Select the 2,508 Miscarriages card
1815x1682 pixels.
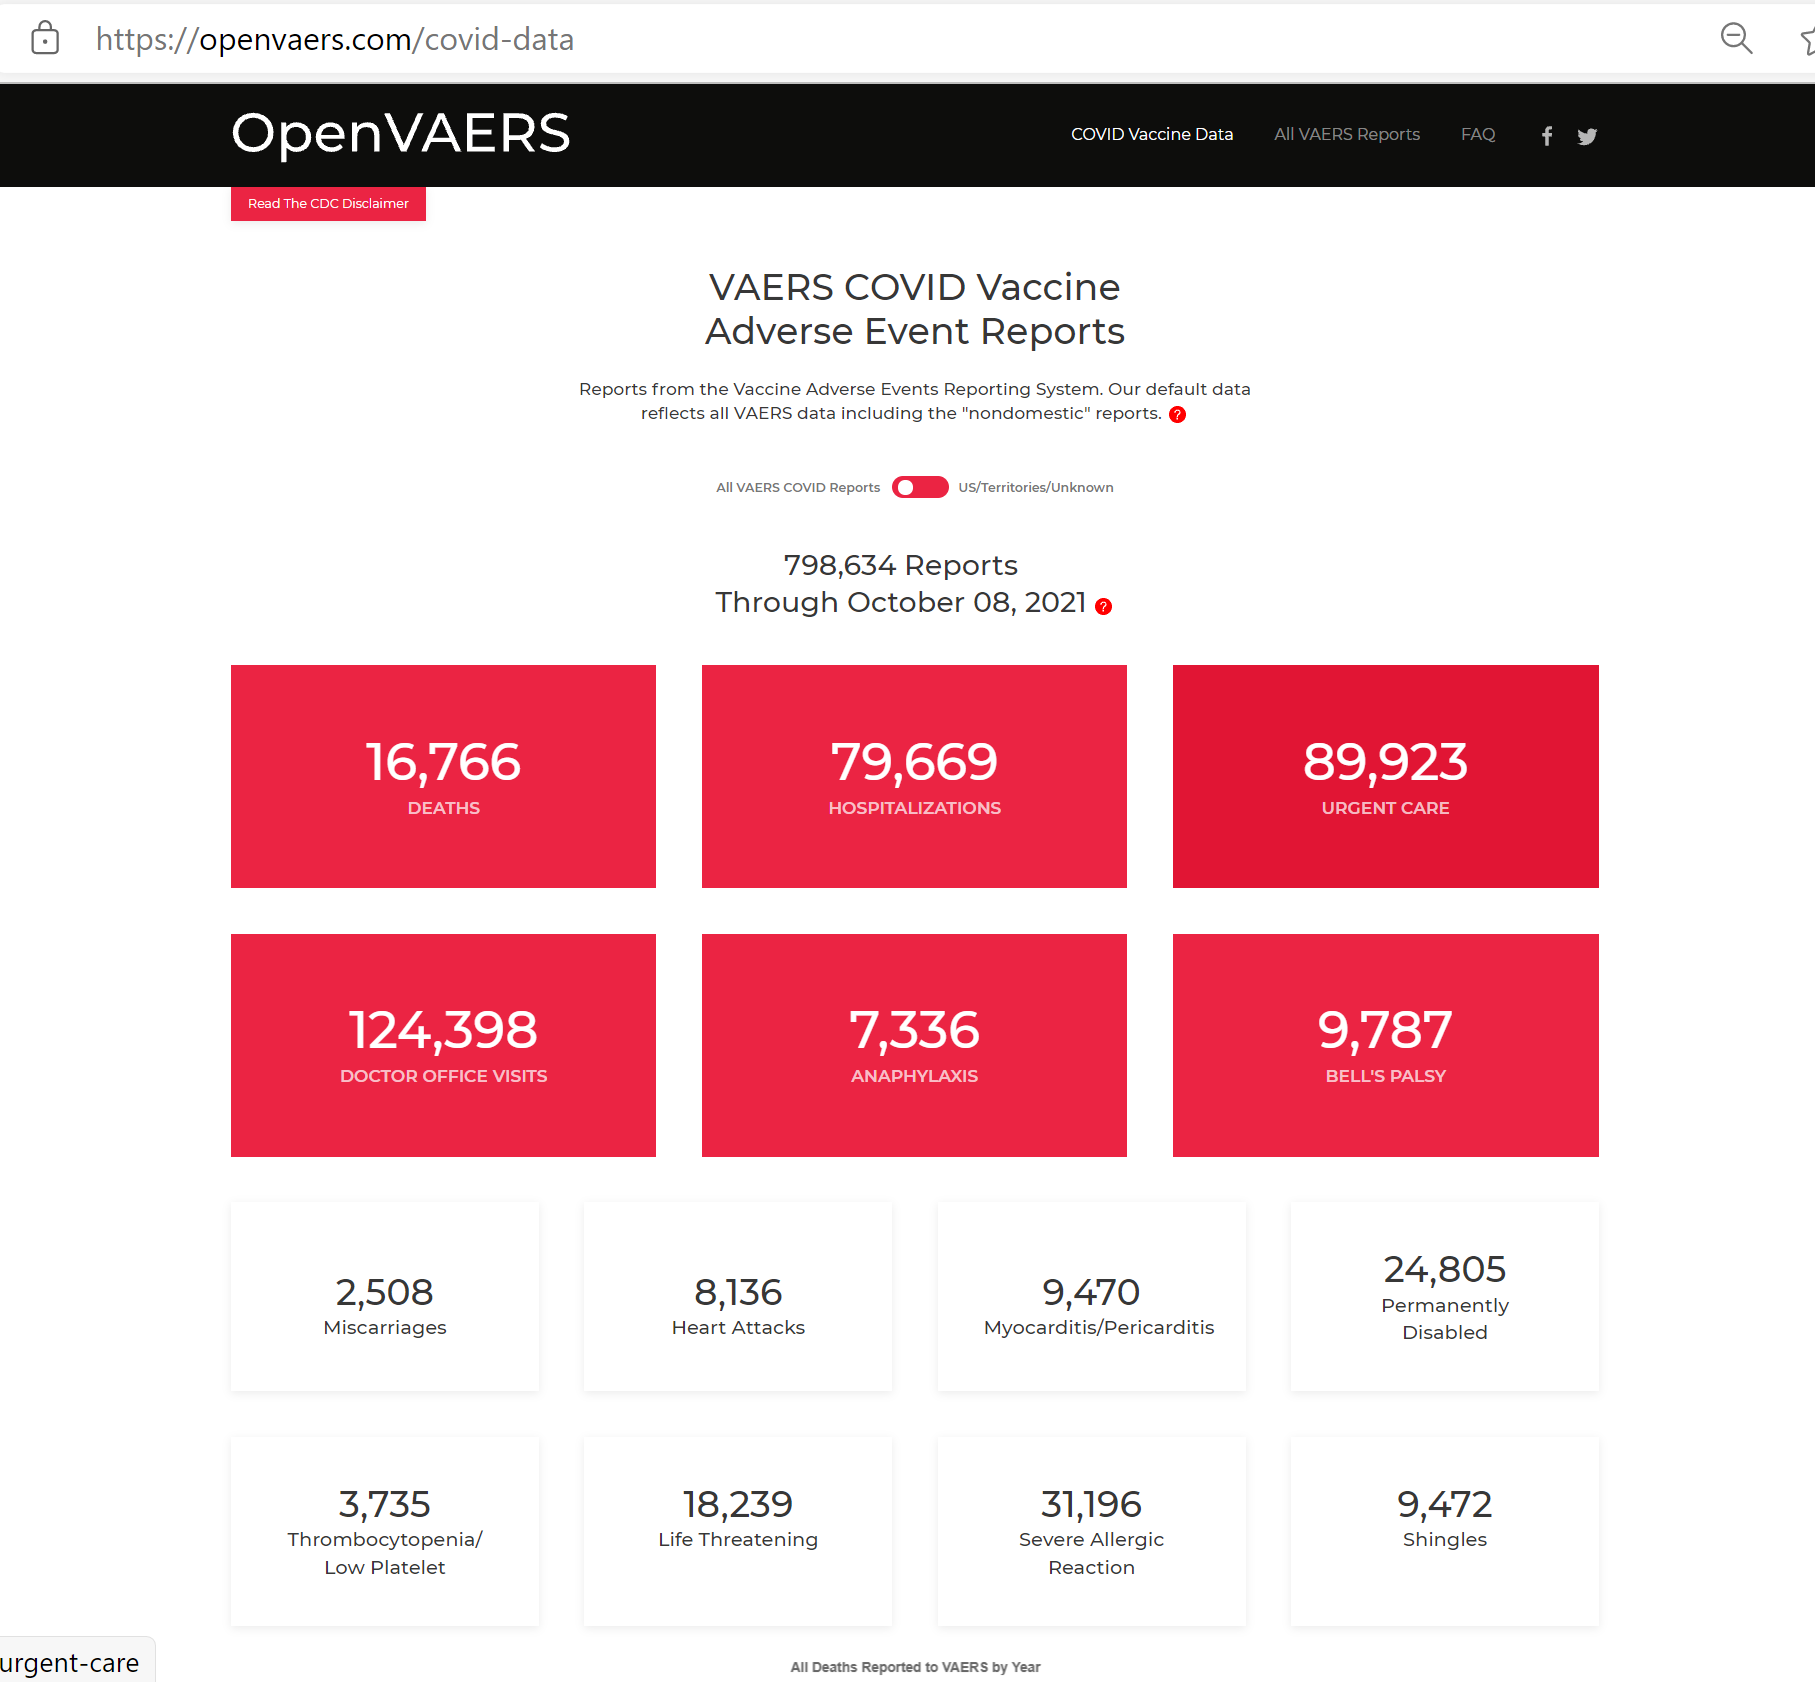point(385,1296)
